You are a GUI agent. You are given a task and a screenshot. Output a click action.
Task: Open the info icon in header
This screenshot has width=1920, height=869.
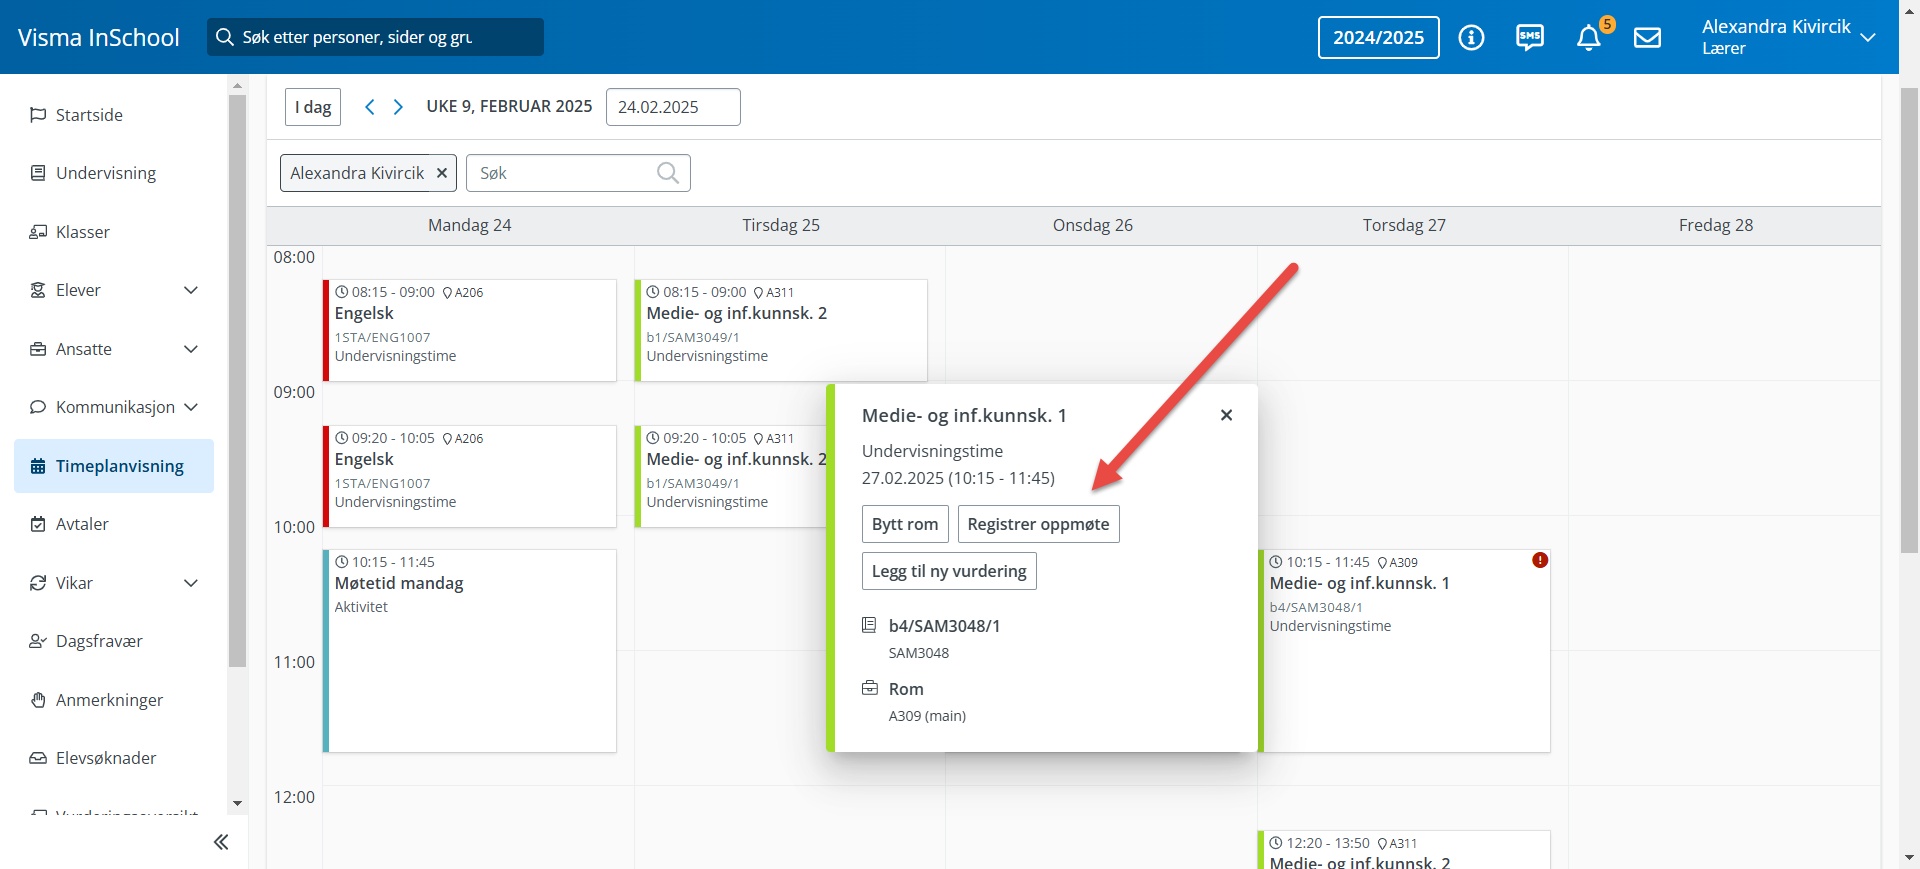[x=1471, y=38]
